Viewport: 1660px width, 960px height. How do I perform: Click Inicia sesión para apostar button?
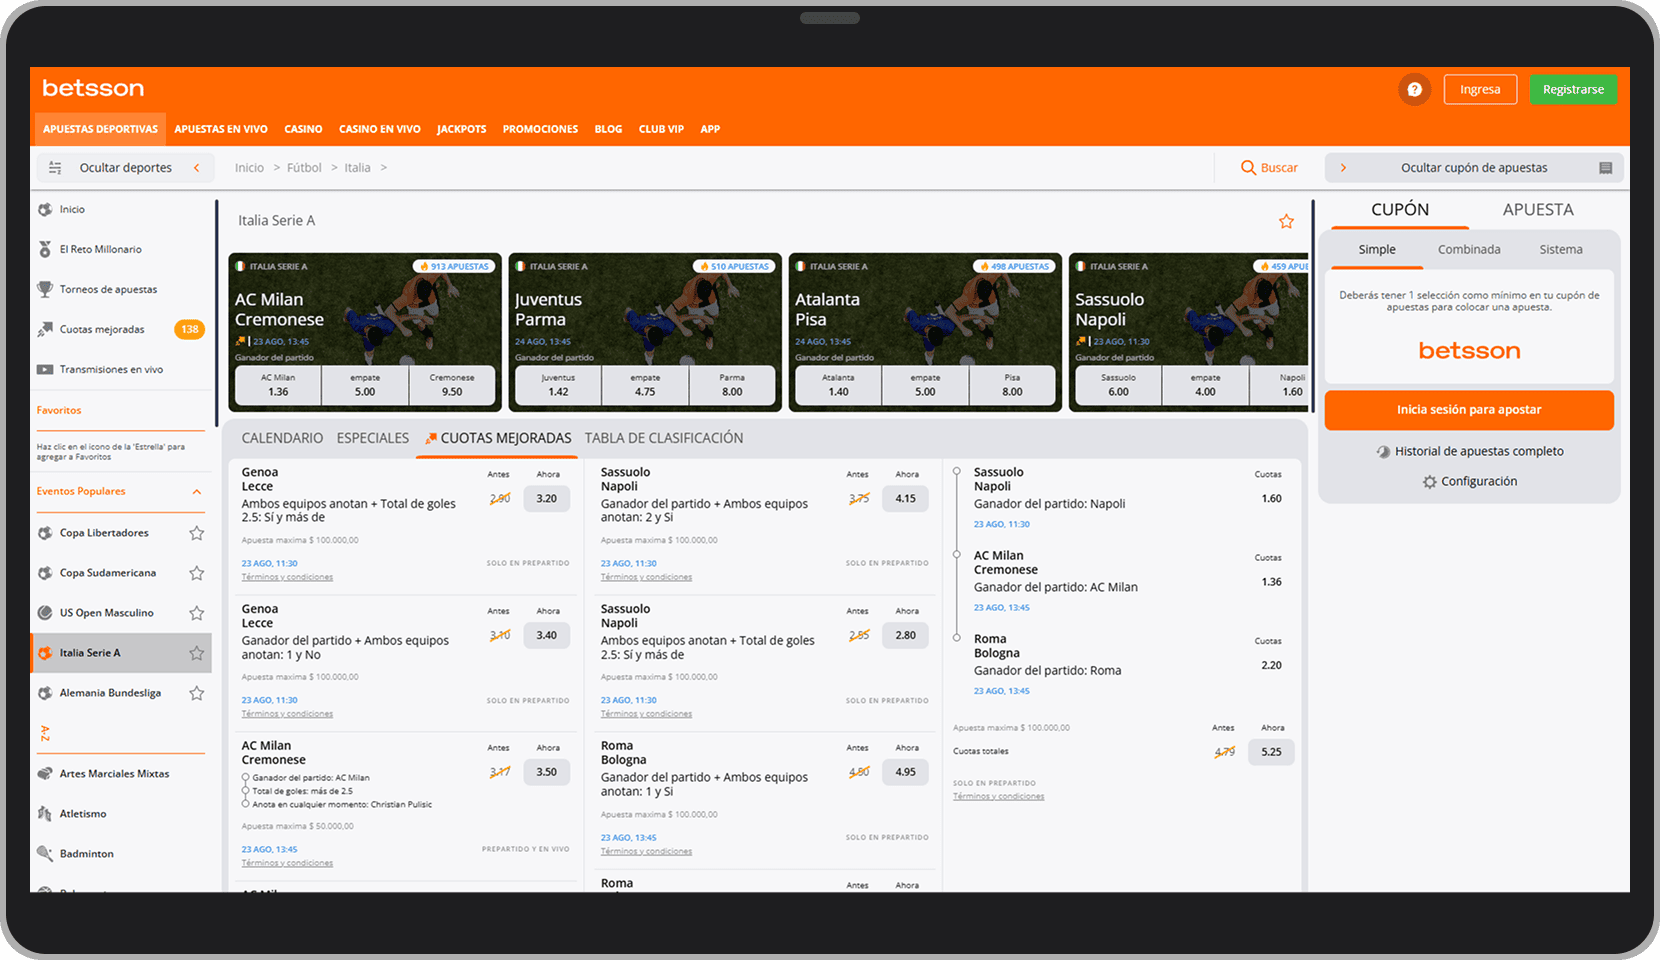tap(1469, 410)
